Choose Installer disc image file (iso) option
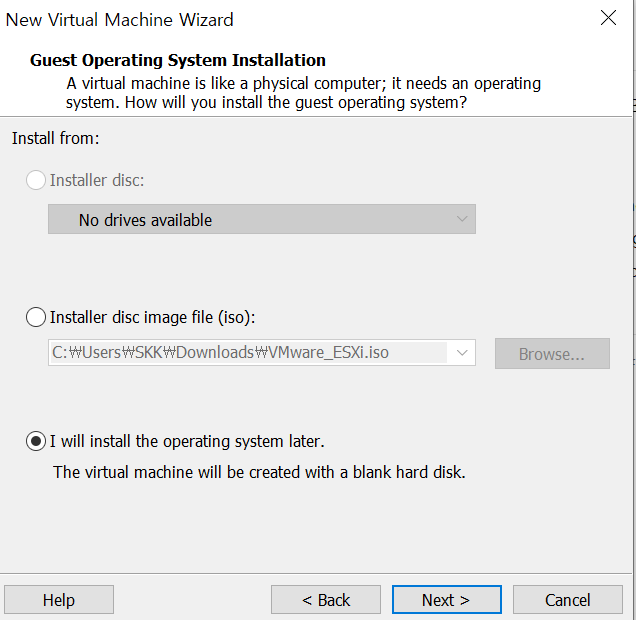The width and height of the screenshot is (636, 620). [x=36, y=317]
